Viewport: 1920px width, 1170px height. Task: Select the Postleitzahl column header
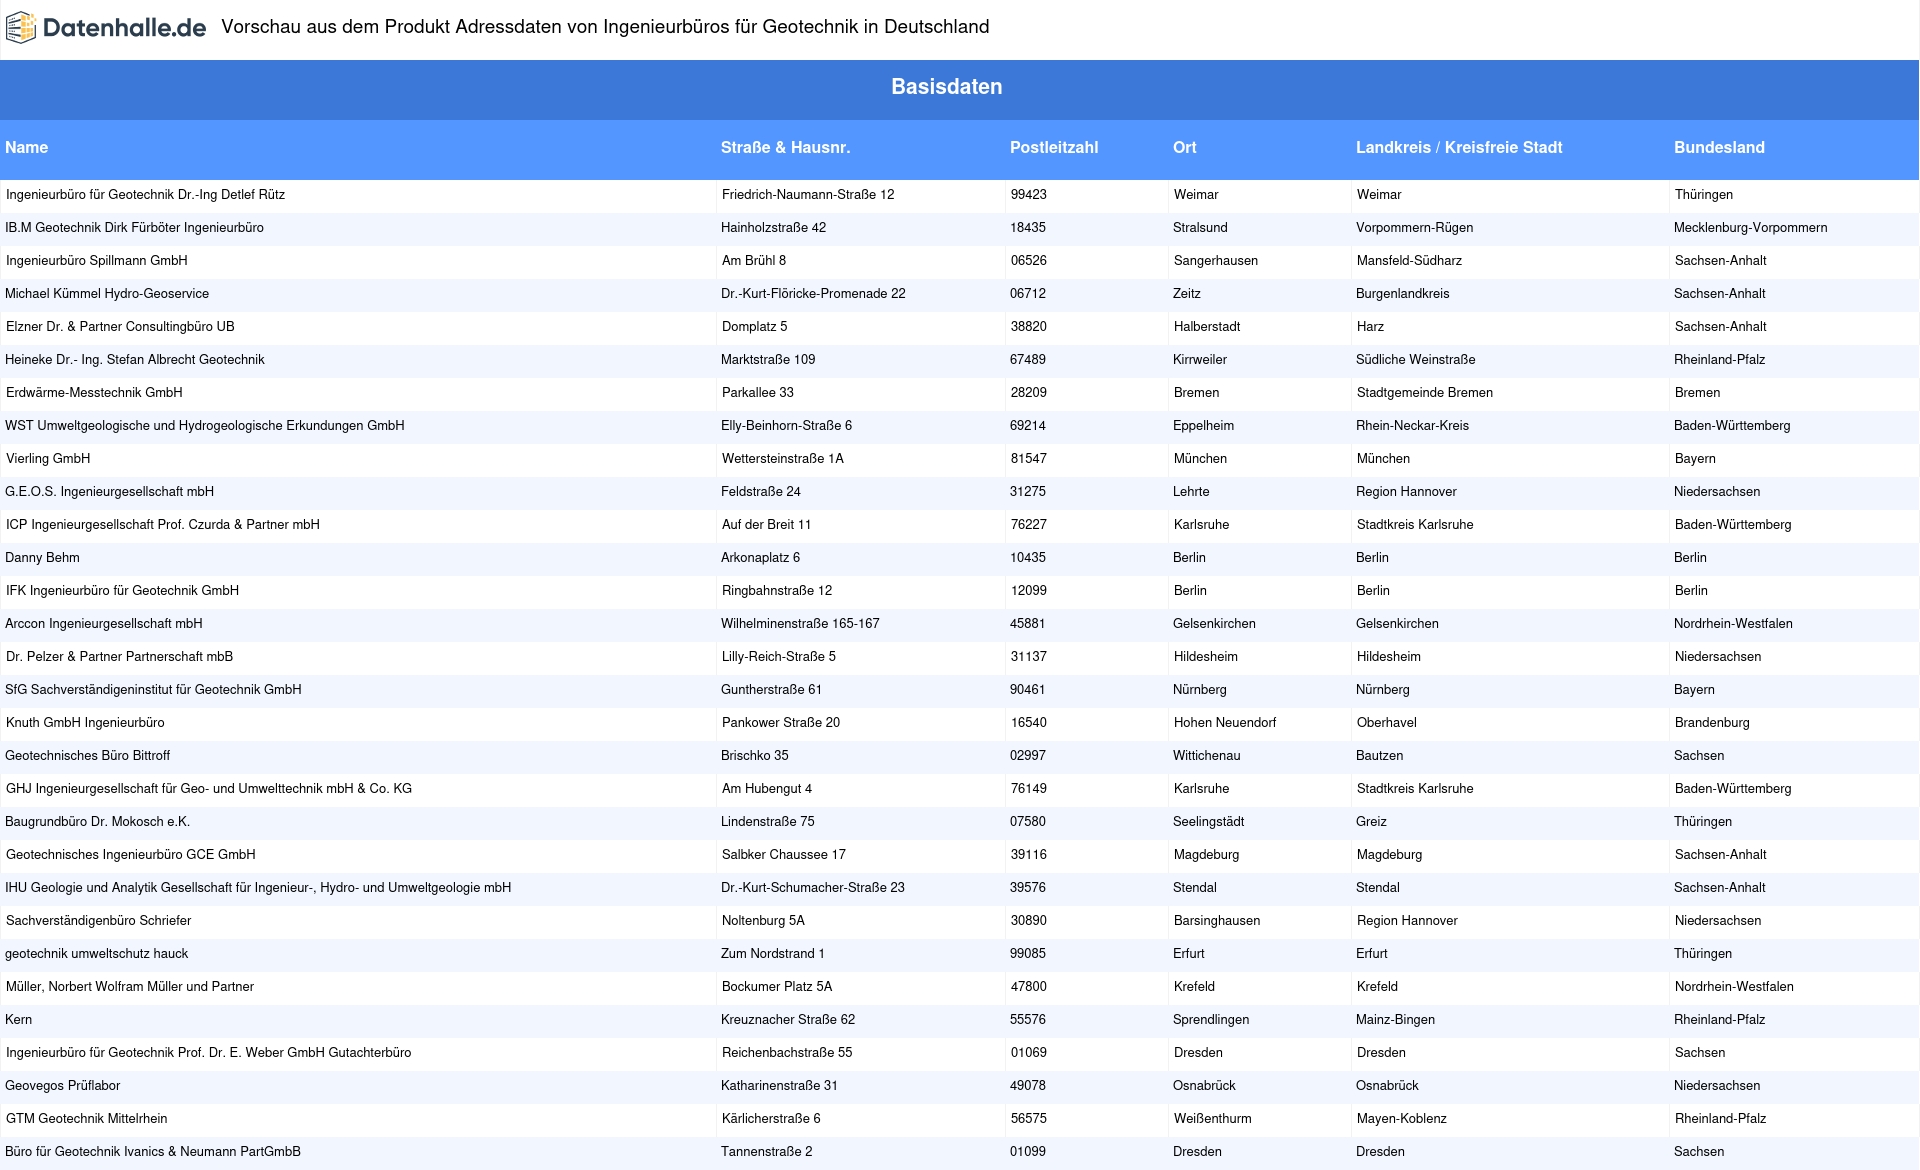(1054, 147)
